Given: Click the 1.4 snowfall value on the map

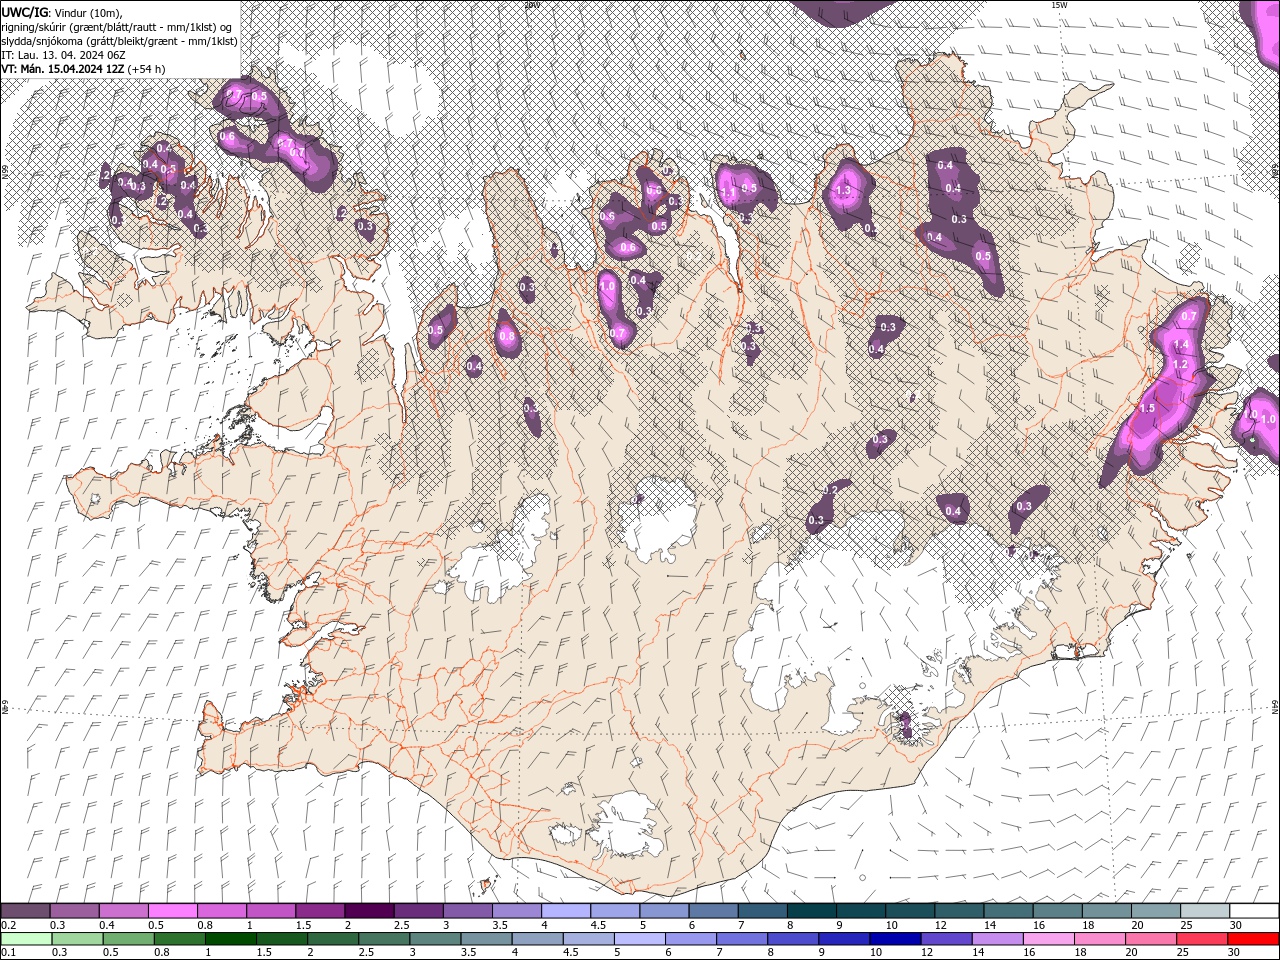Looking at the screenshot, I should coord(1180,345).
